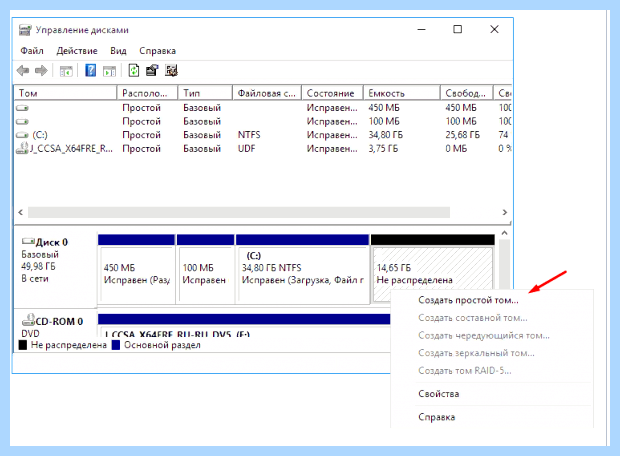Open the Файл menu
Image resolution: width=620 pixels, height=456 pixels.
pyautogui.click(x=32, y=51)
